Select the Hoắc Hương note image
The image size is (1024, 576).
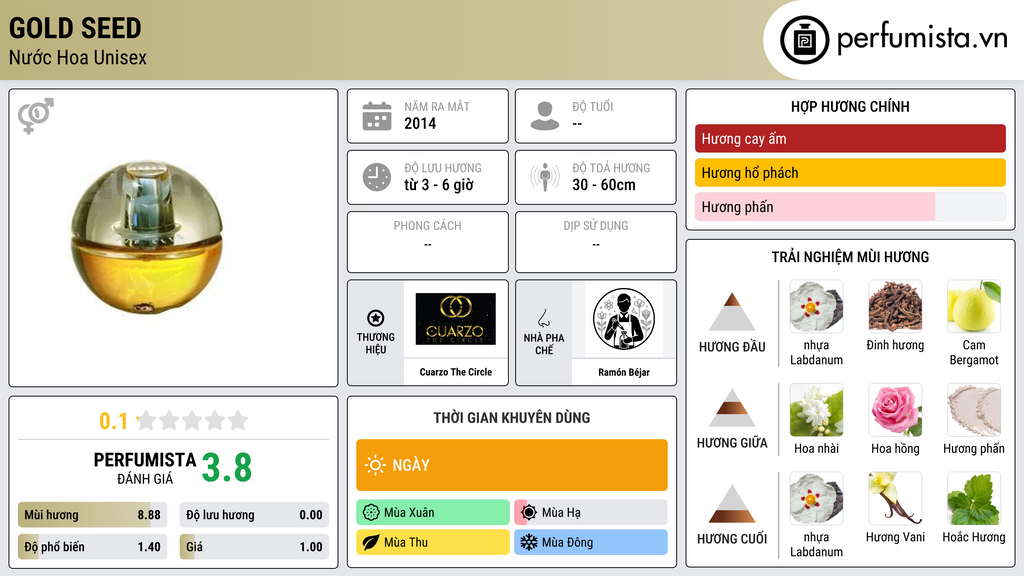coord(974,498)
